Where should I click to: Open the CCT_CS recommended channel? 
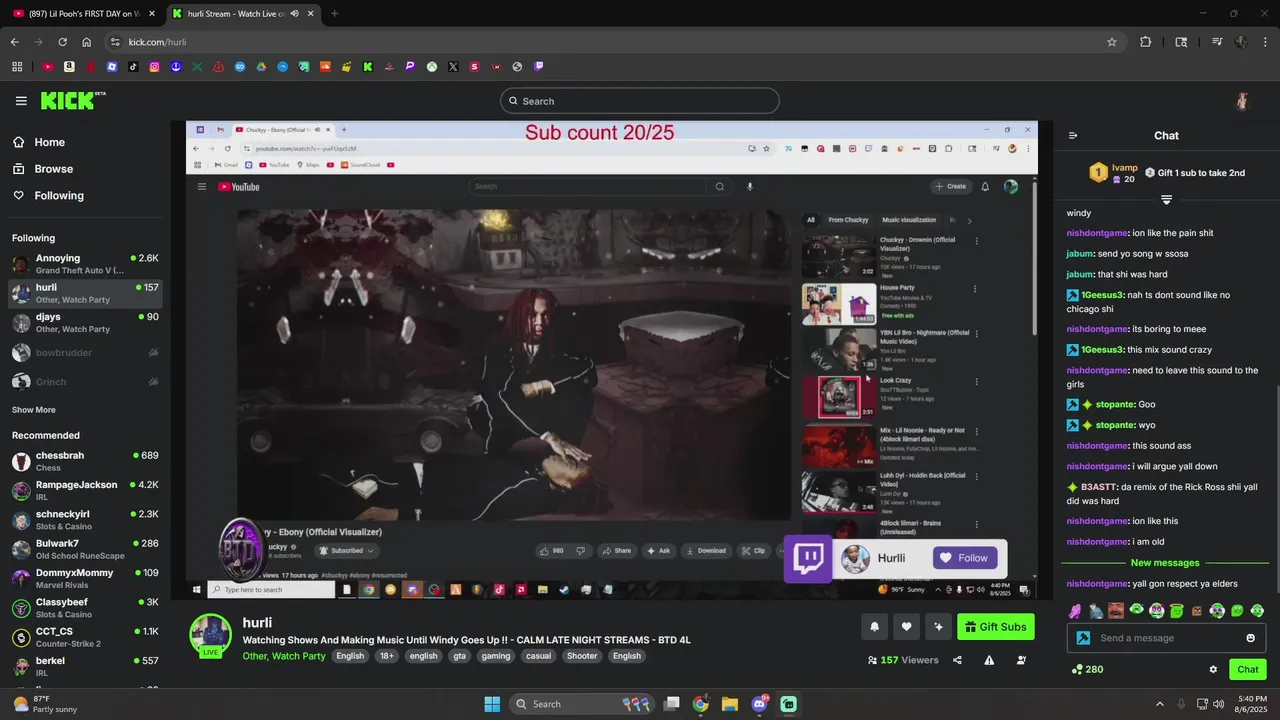(85, 637)
